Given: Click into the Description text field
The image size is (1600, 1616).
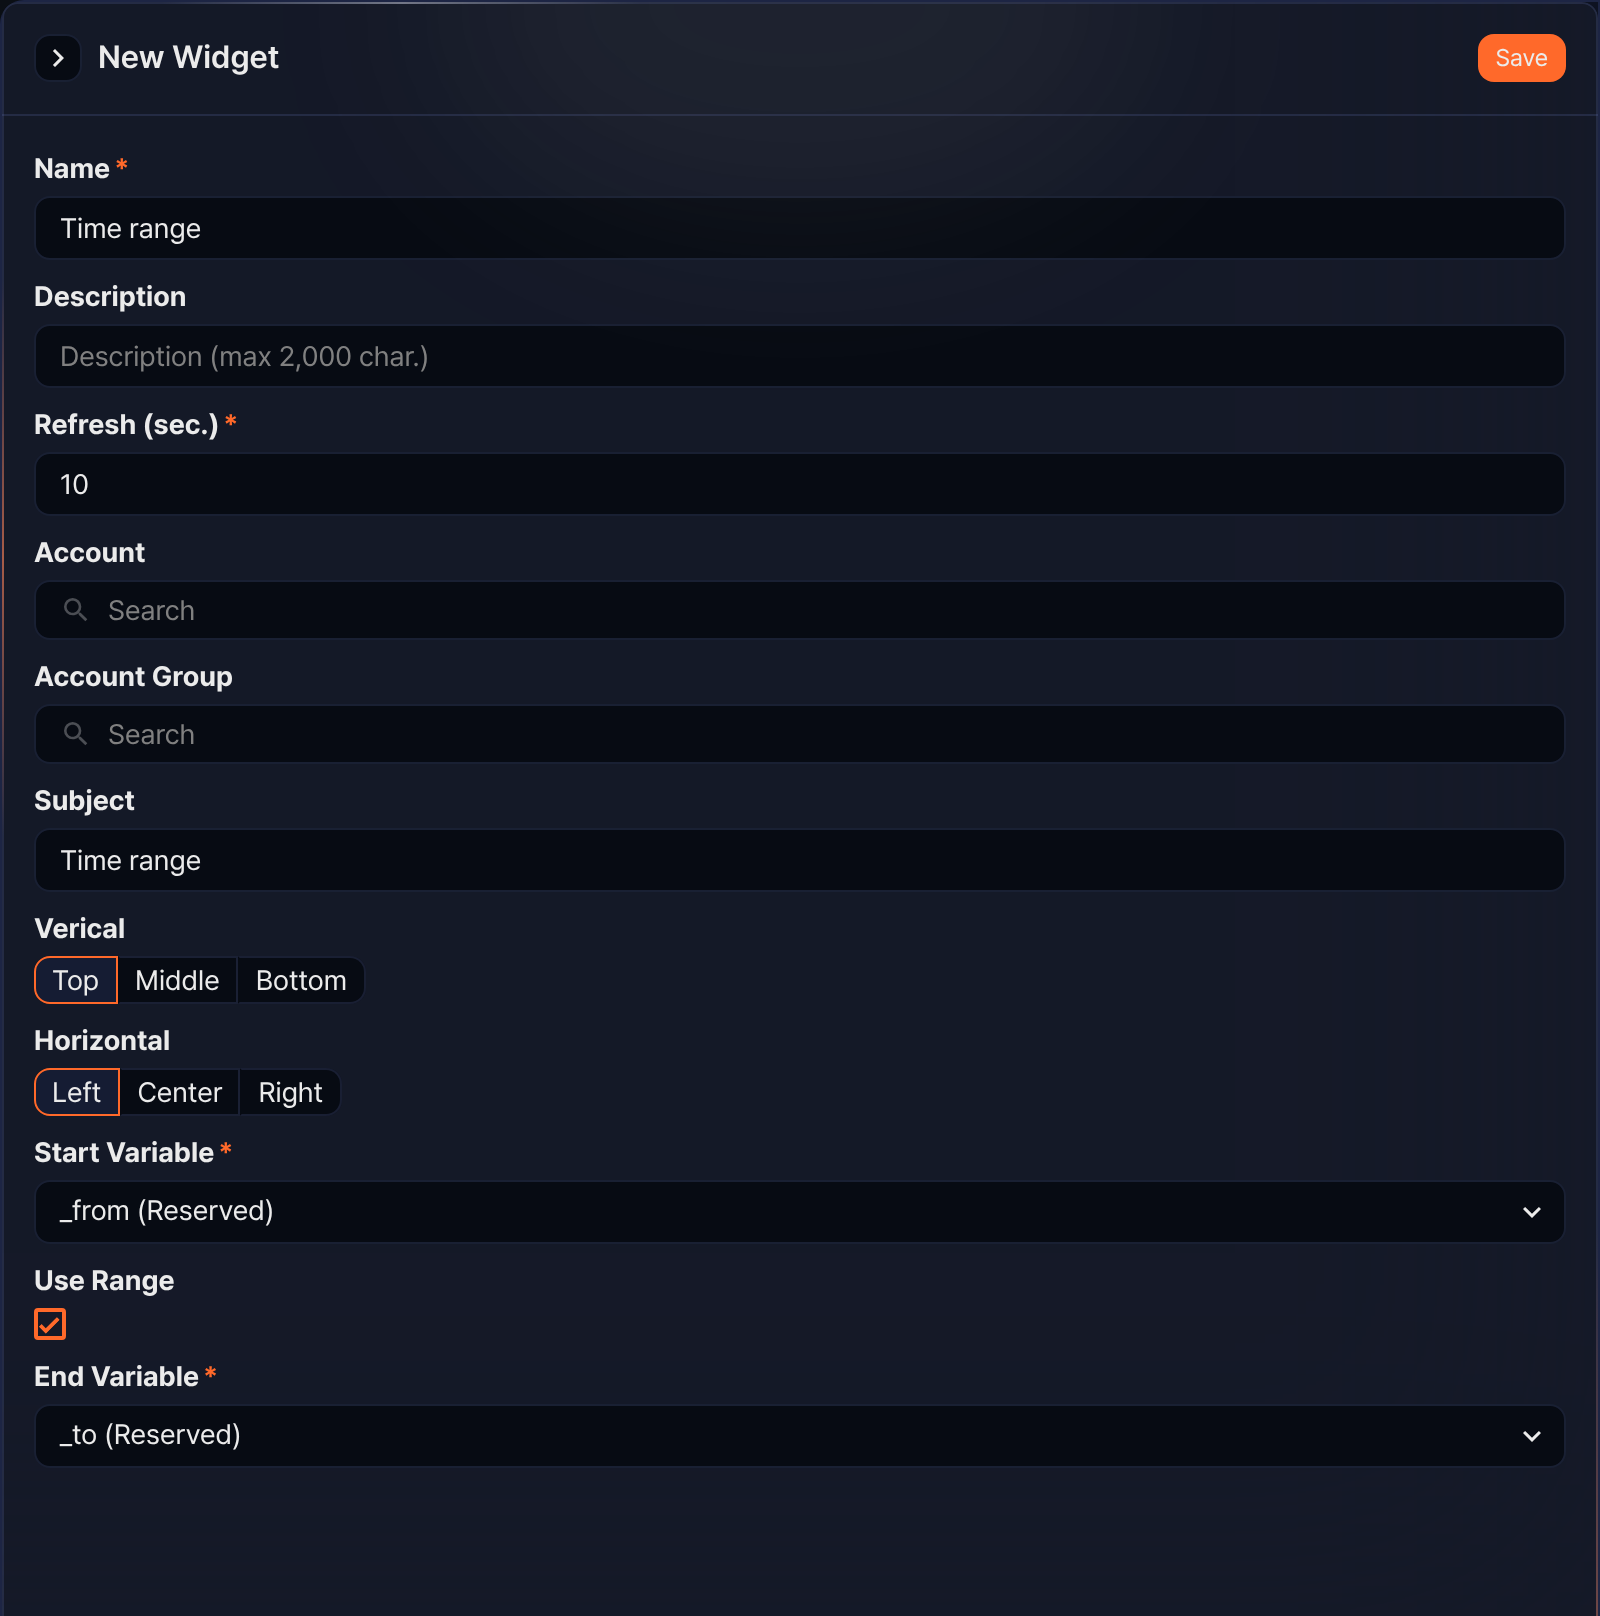Looking at the screenshot, I should pos(800,356).
